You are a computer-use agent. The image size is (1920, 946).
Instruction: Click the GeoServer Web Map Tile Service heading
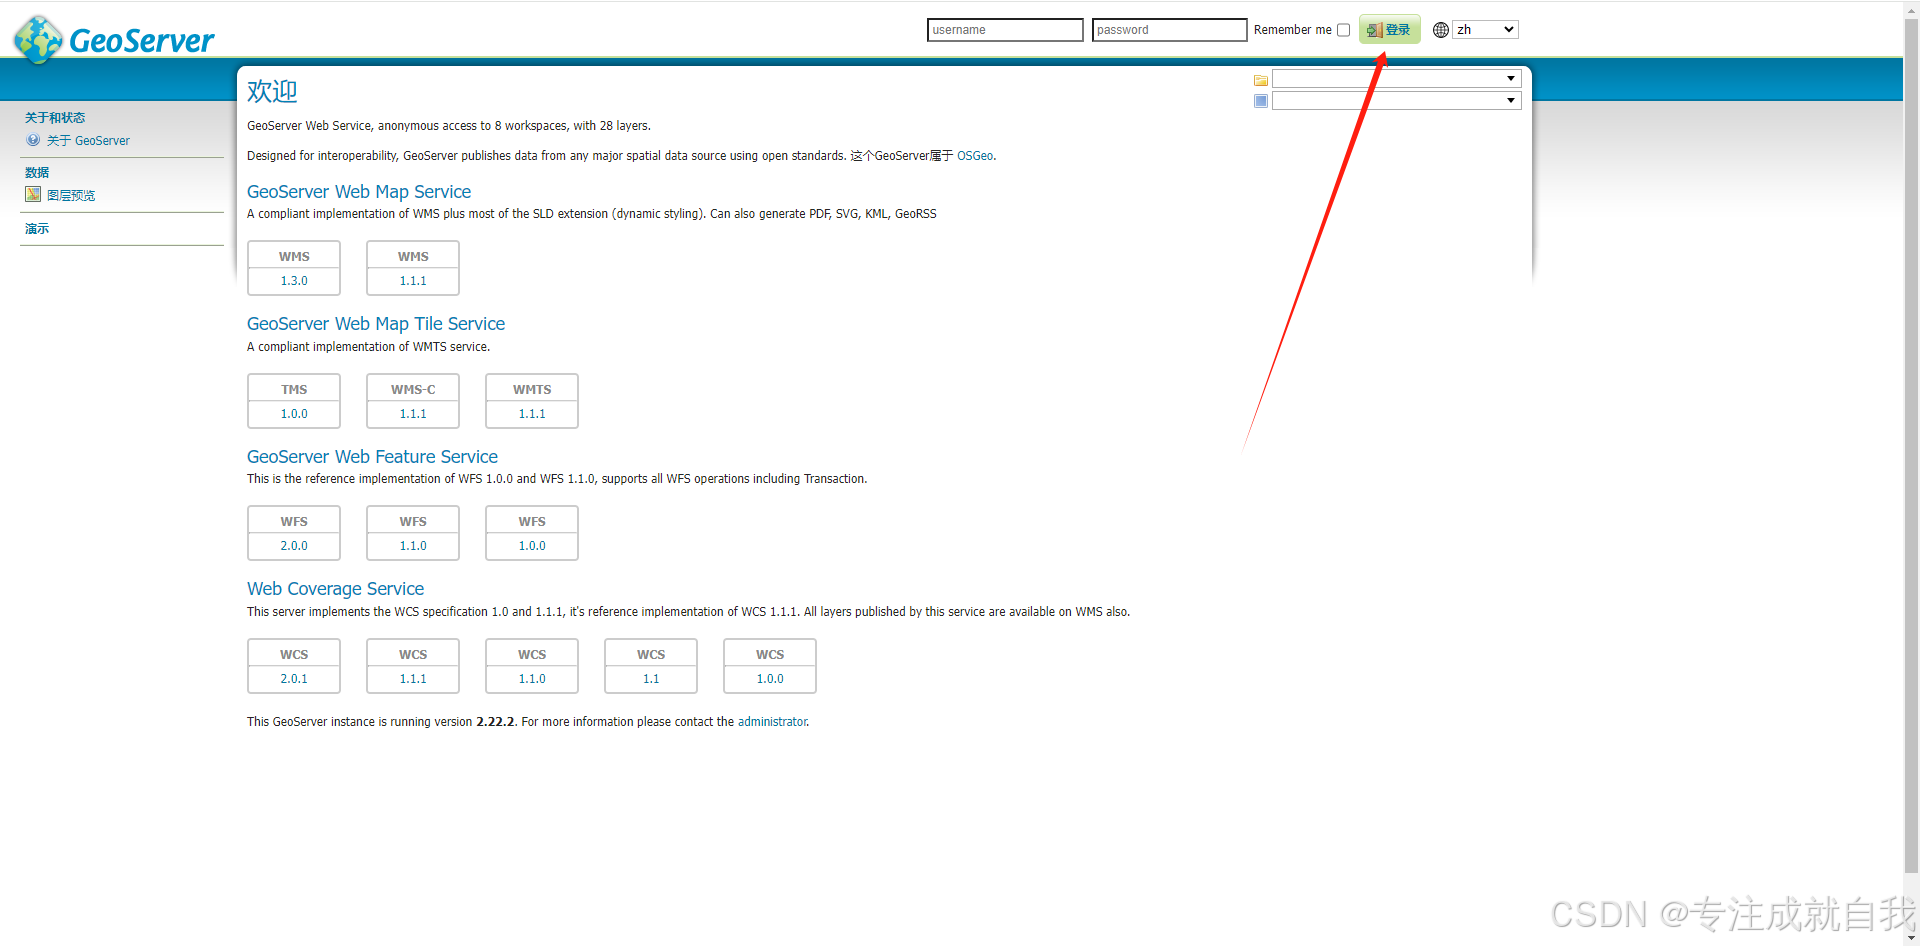[x=376, y=324]
